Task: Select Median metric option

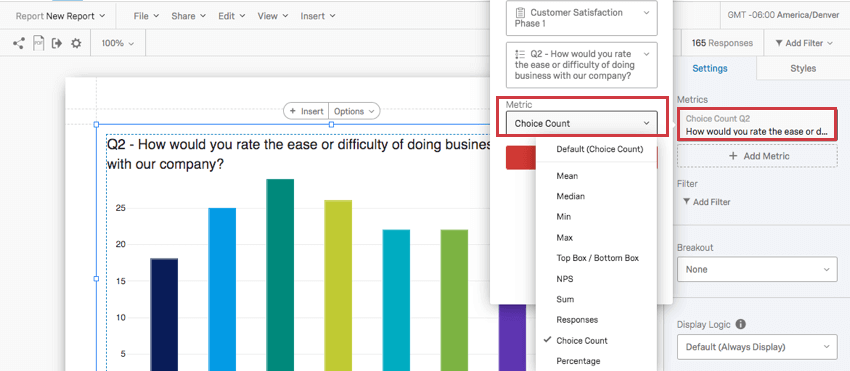Action: point(570,196)
